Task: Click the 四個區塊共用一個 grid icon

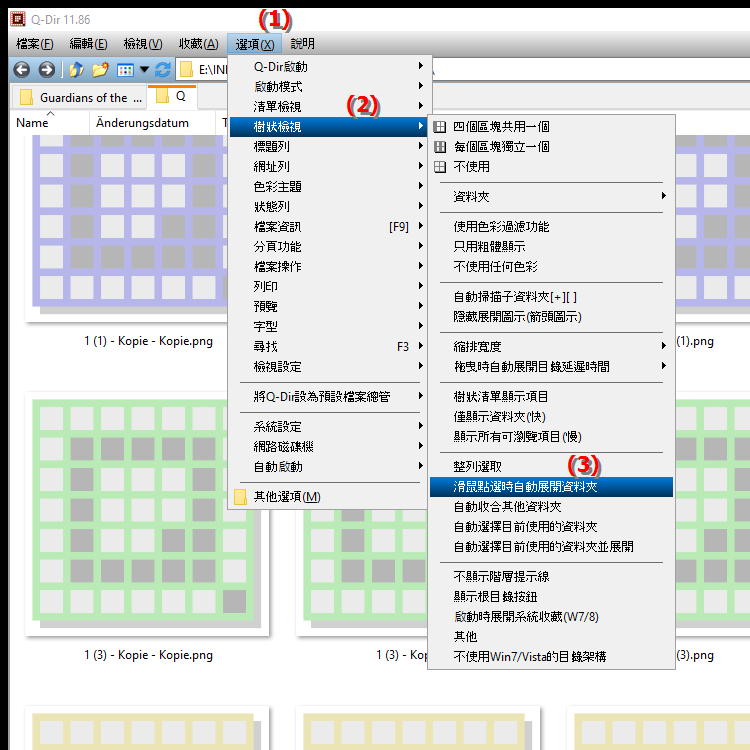Action: [440, 127]
